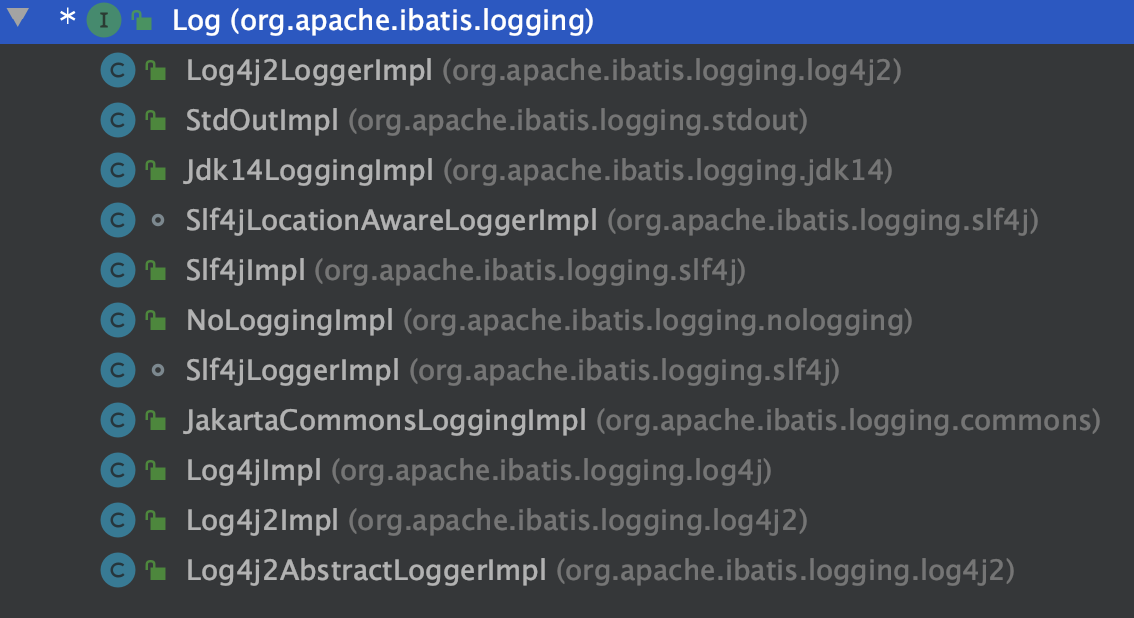Click the class icon beside Jdk14LoggingImpl
This screenshot has height=618, width=1134.
click(x=118, y=171)
